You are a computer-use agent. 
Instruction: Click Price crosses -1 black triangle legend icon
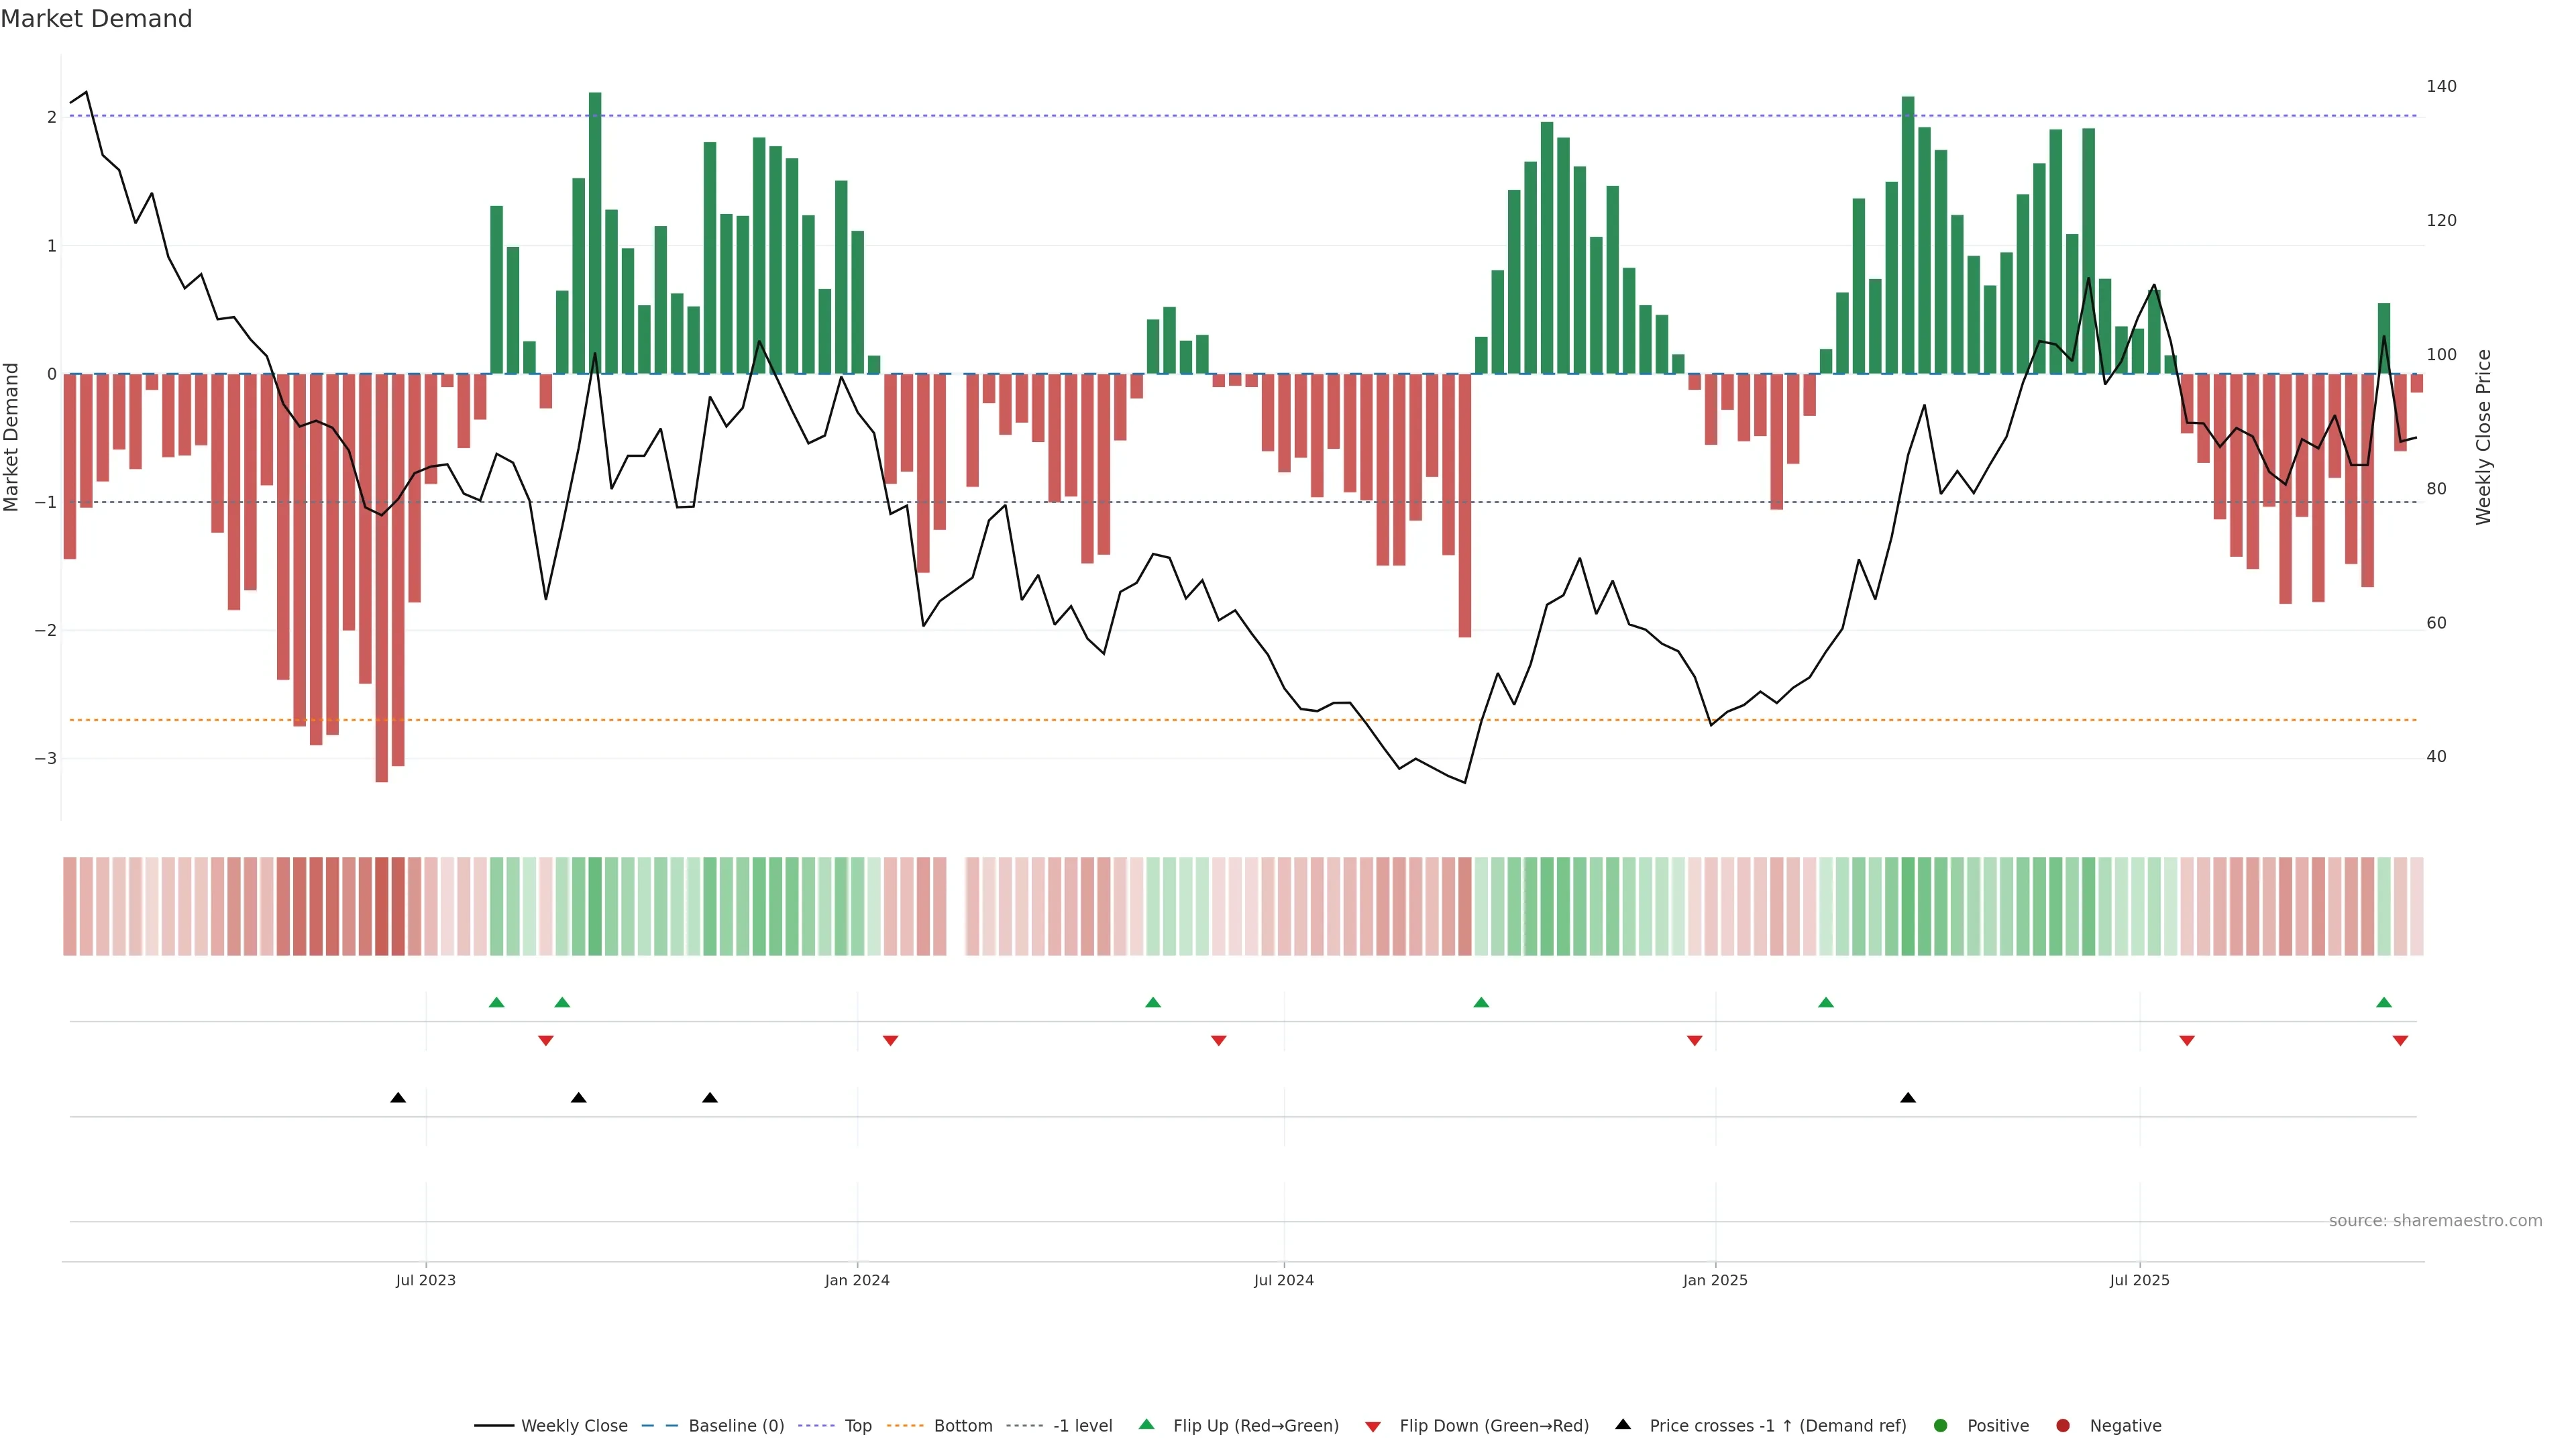1623,1424
